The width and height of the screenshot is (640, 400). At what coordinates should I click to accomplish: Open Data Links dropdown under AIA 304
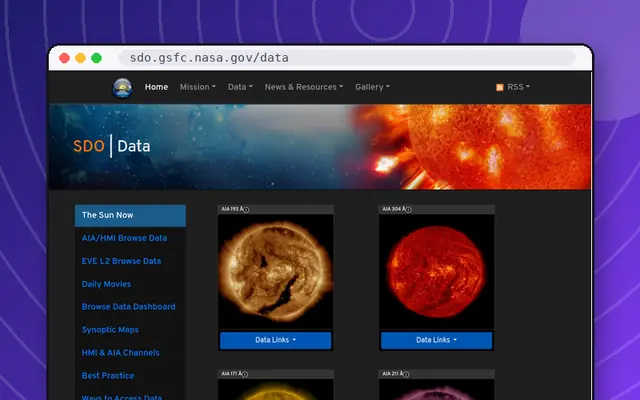click(x=437, y=340)
